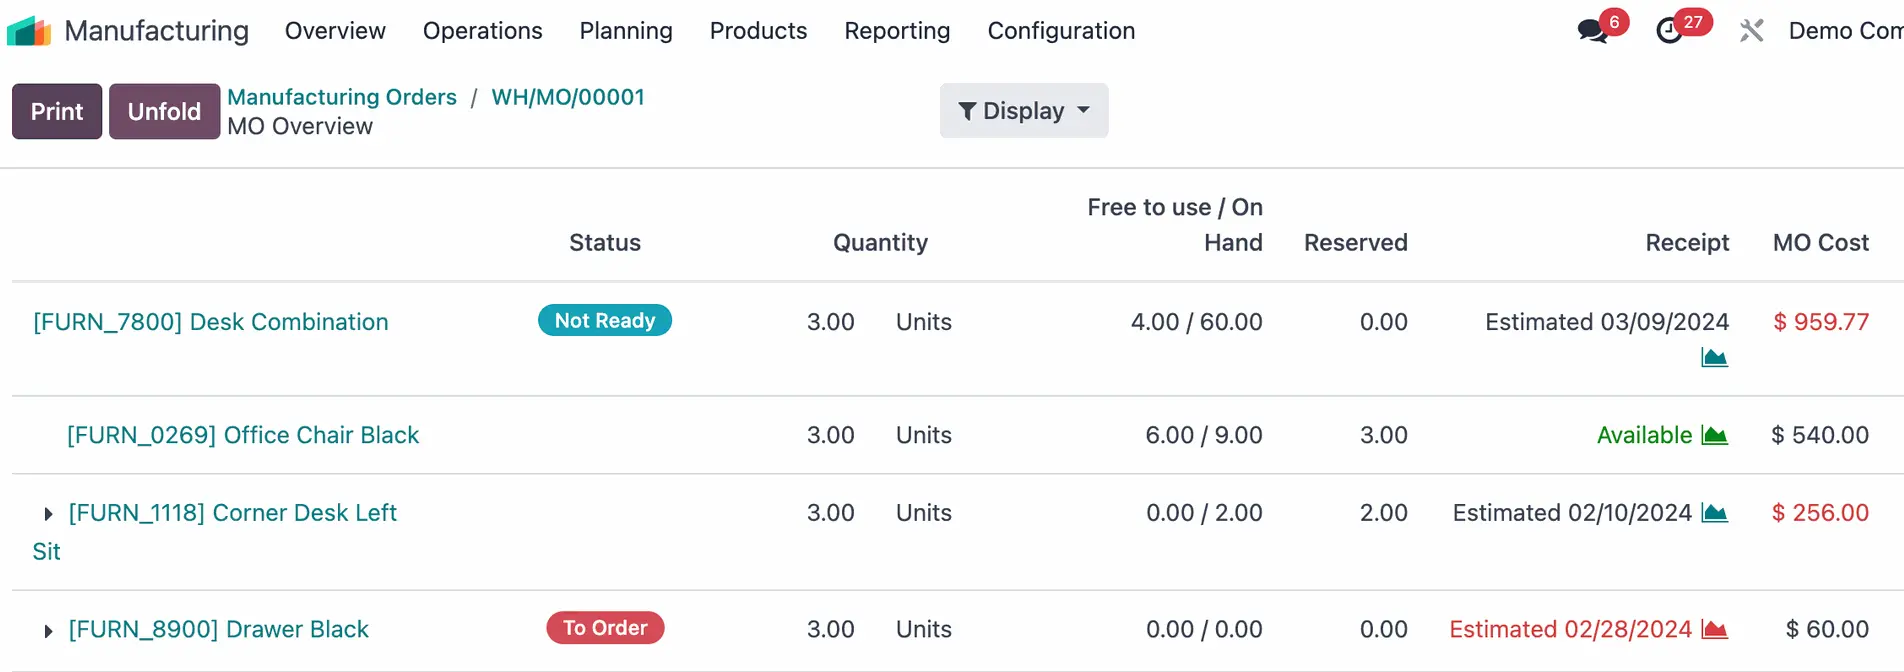
Task: Click the Status column header
Action: pos(605,243)
